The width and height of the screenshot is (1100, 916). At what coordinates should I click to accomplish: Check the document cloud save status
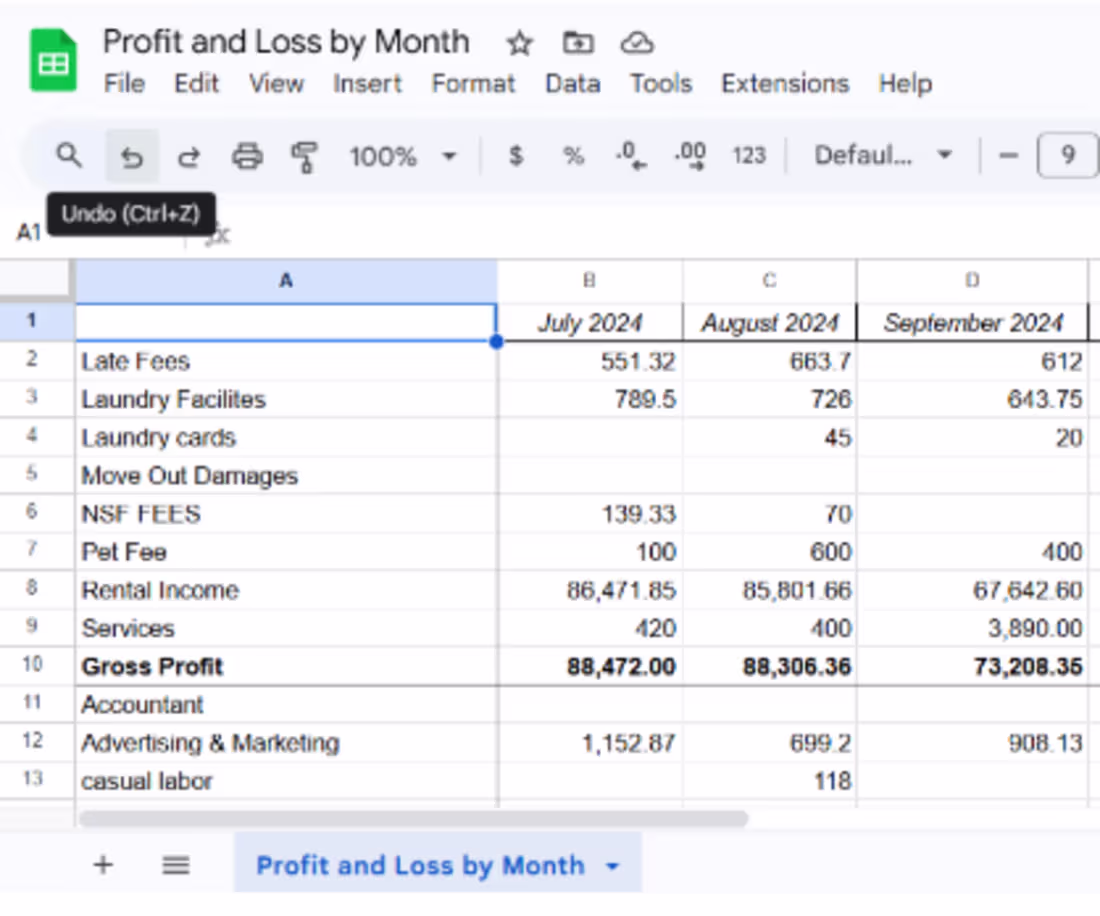click(636, 43)
